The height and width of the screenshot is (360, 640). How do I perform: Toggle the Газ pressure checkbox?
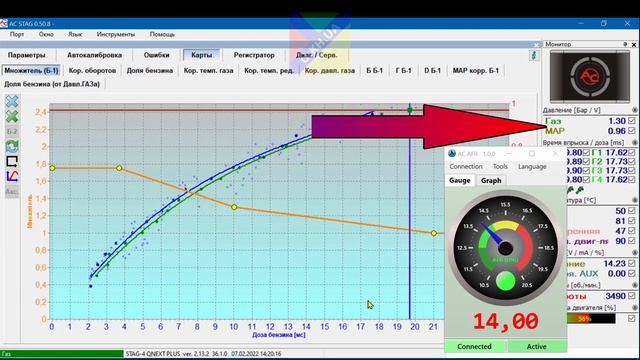pyautogui.click(x=631, y=121)
